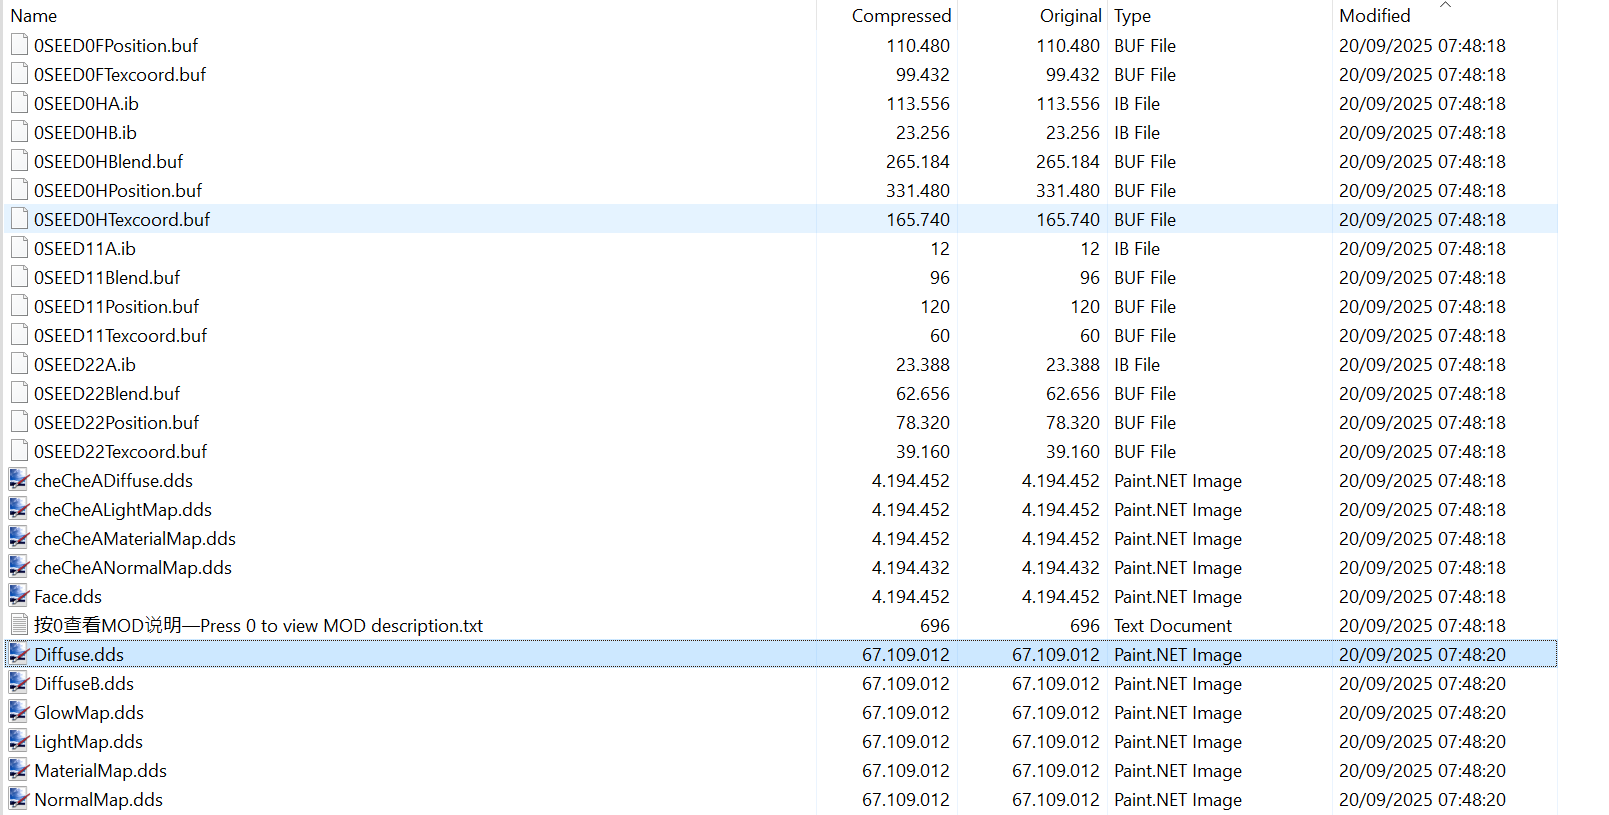Click the file icon of 0SEED0FPosition.buf
The height and width of the screenshot is (815, 1609).
[19, 45]
